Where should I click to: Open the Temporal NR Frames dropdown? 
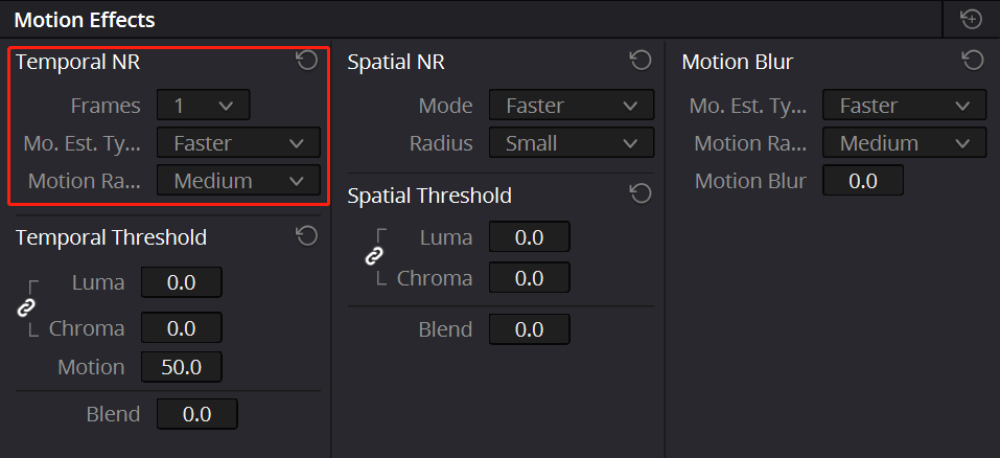[203, 105]
